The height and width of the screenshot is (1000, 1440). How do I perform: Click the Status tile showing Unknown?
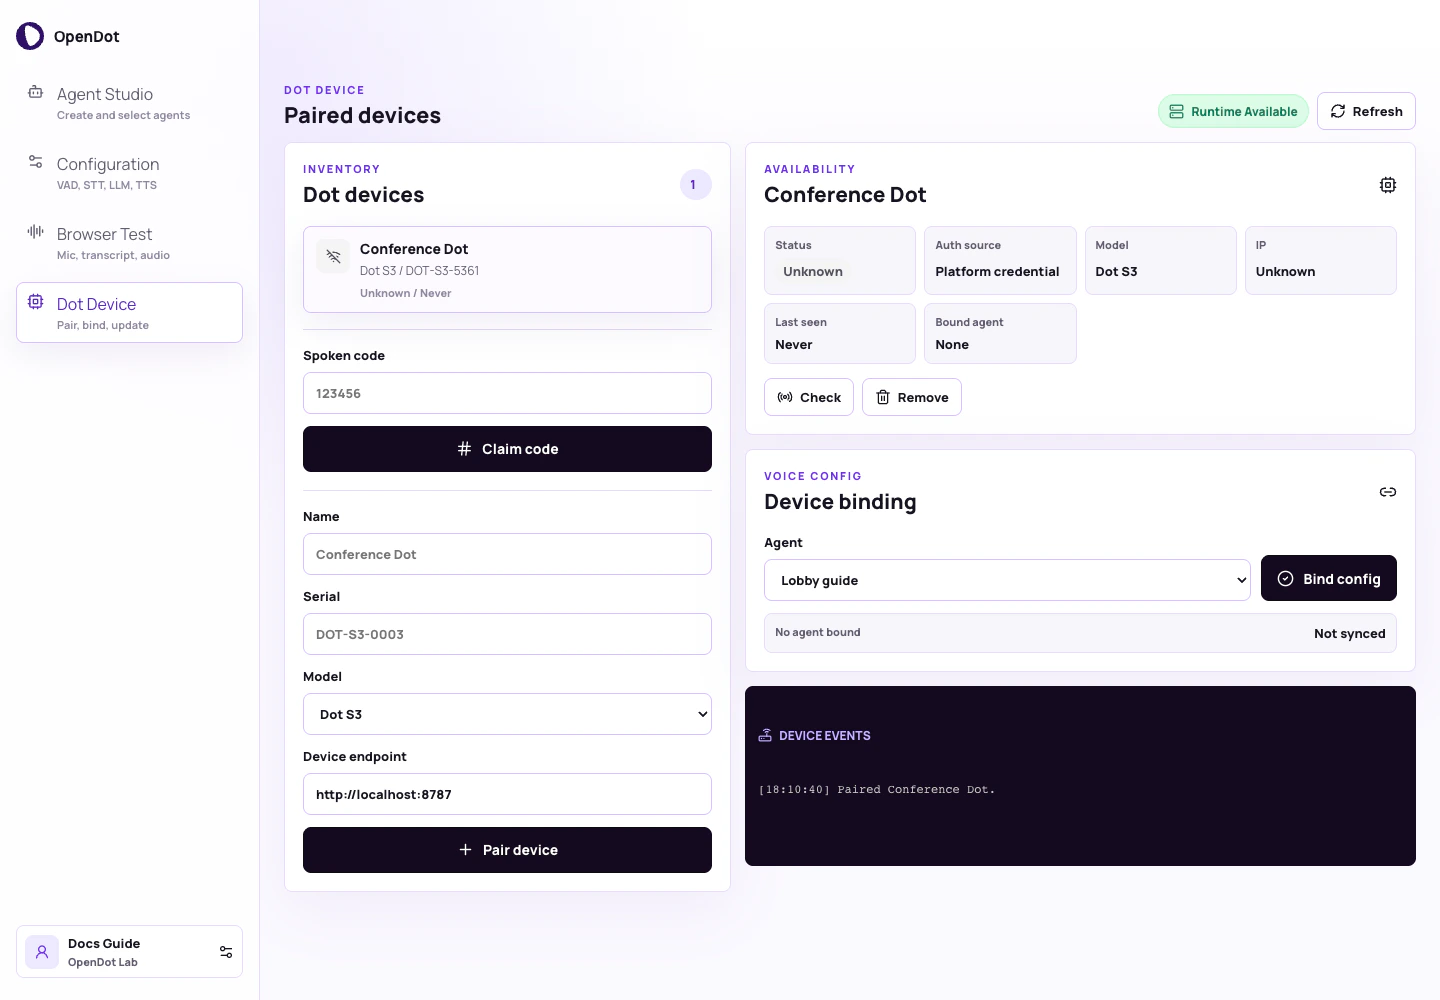(840, 260)
